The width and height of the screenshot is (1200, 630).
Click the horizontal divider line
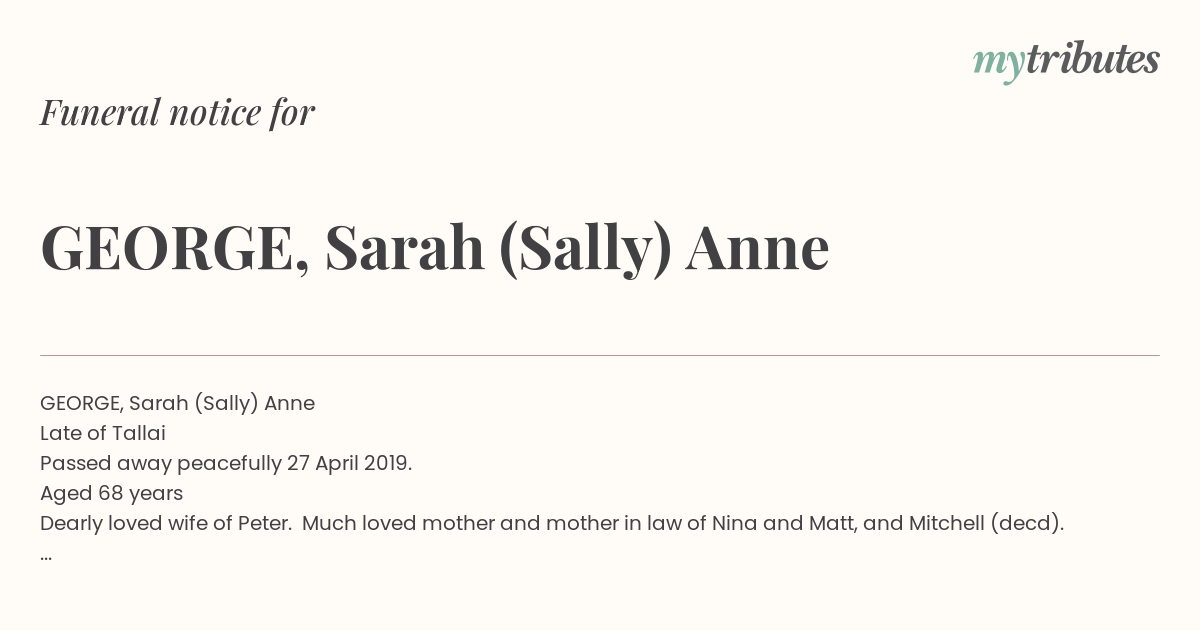600,355
